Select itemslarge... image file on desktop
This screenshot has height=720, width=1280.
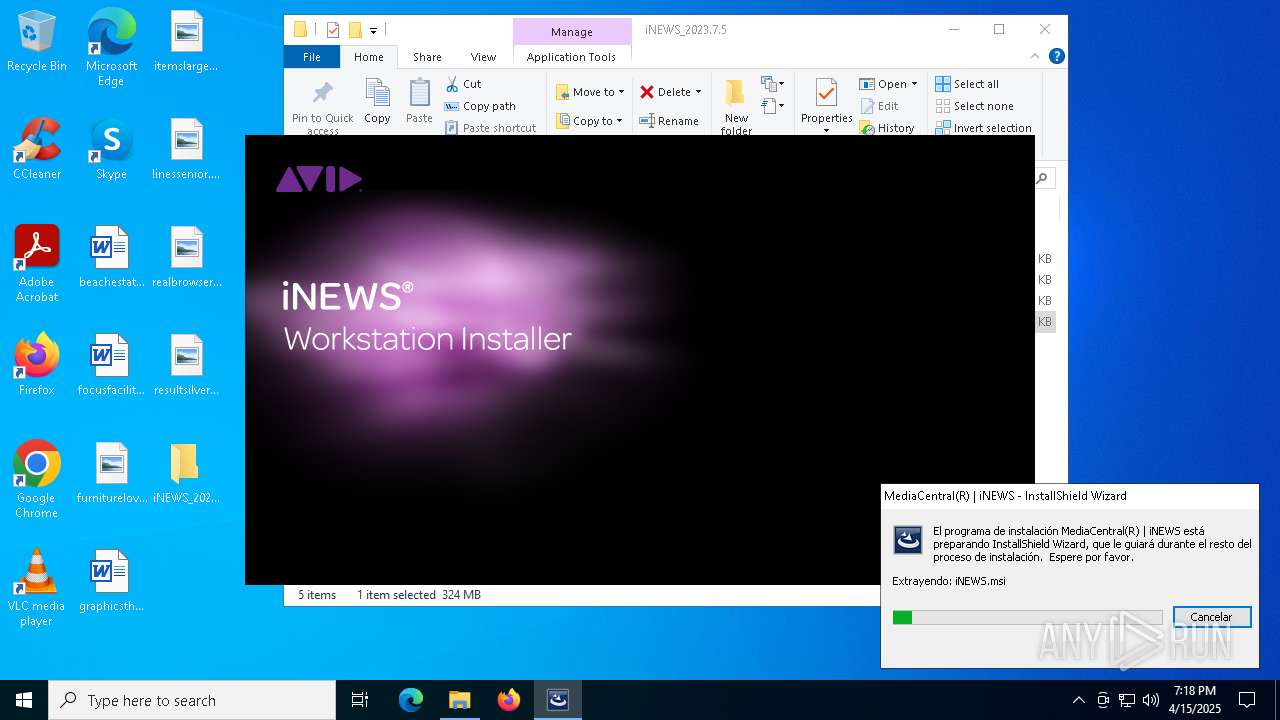pyautogui.click(x=186, y=41)
